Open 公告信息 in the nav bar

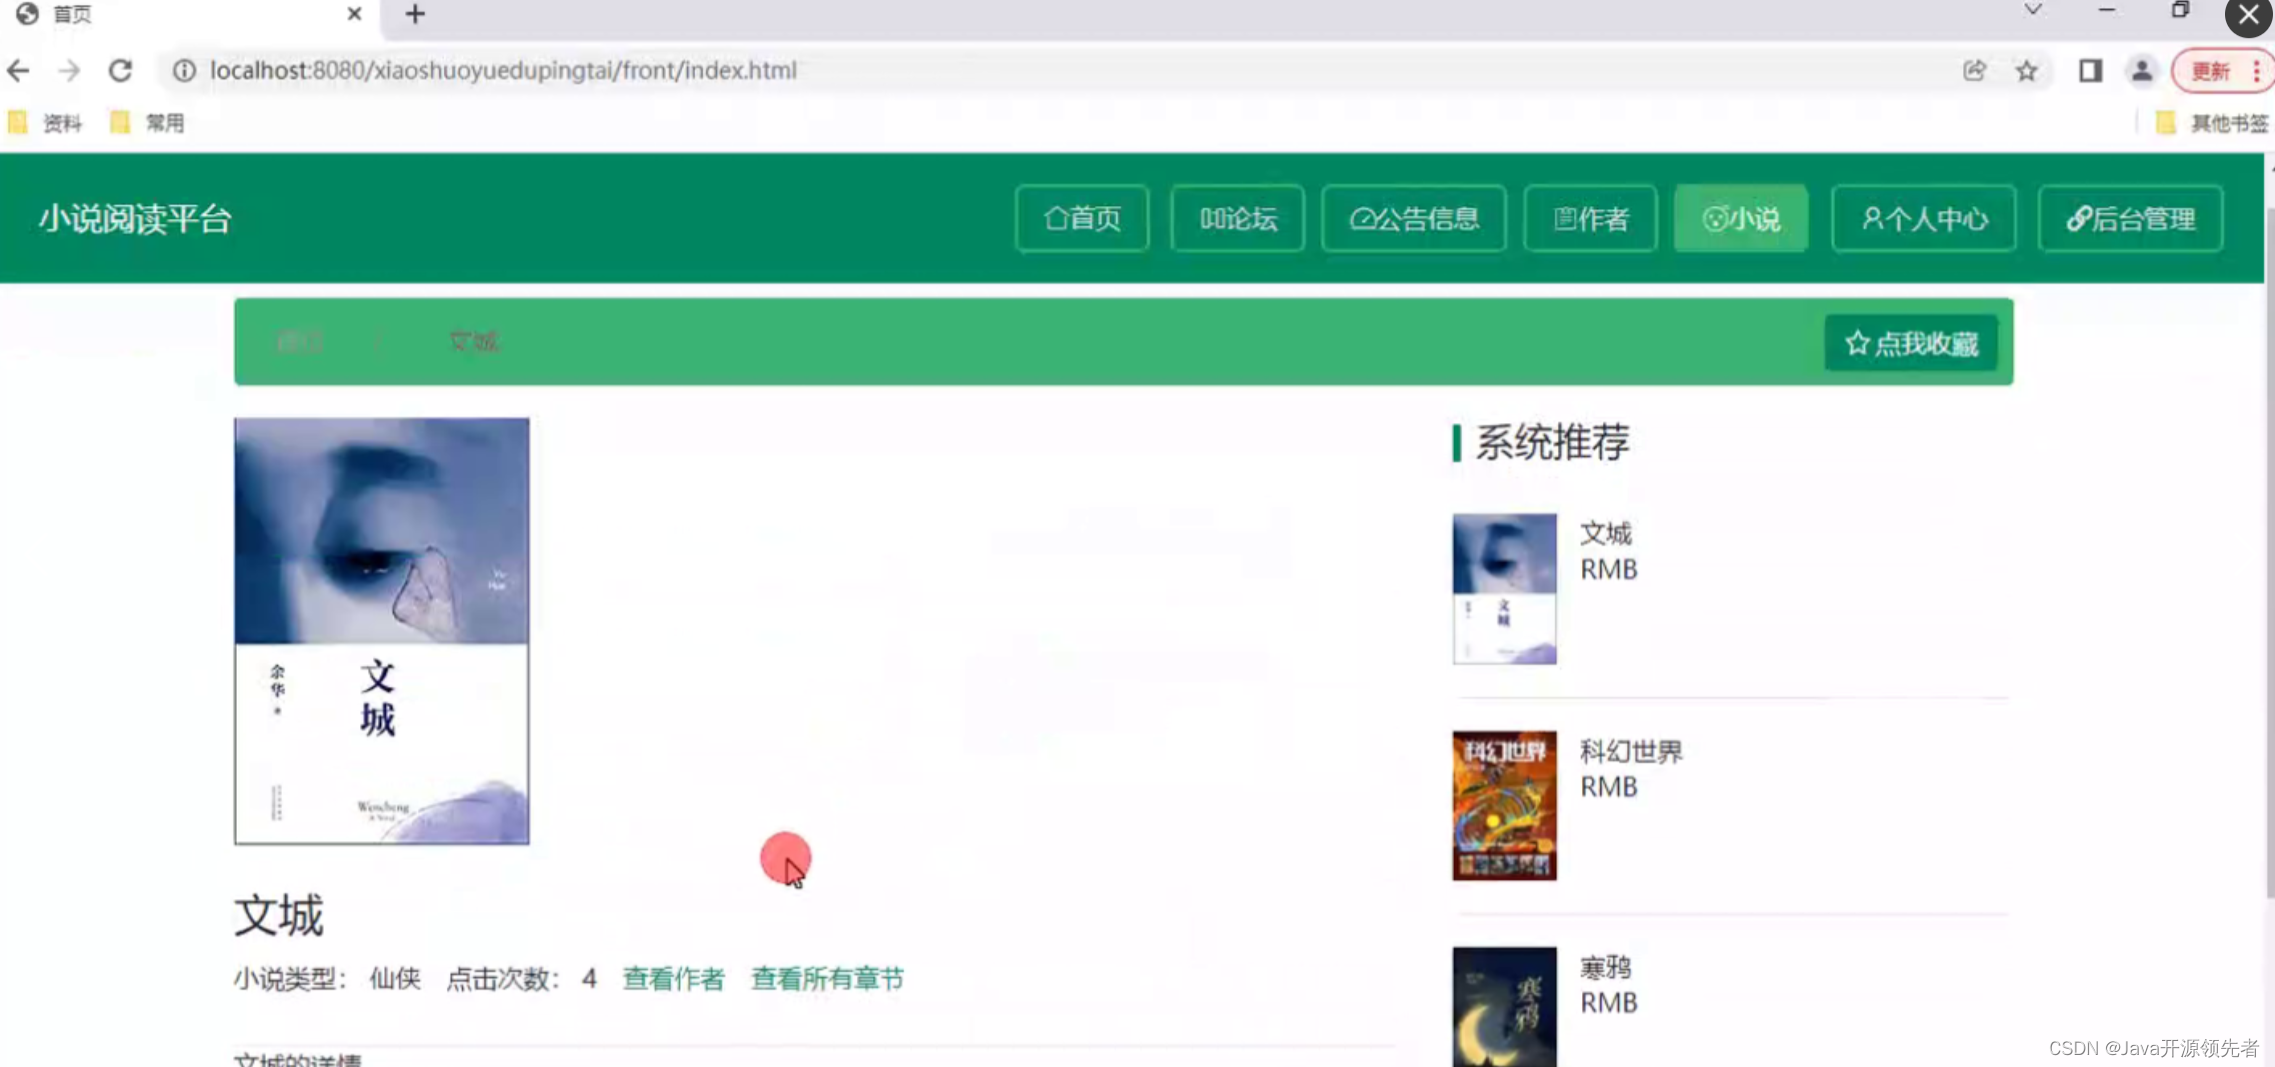pos(1414,219)
